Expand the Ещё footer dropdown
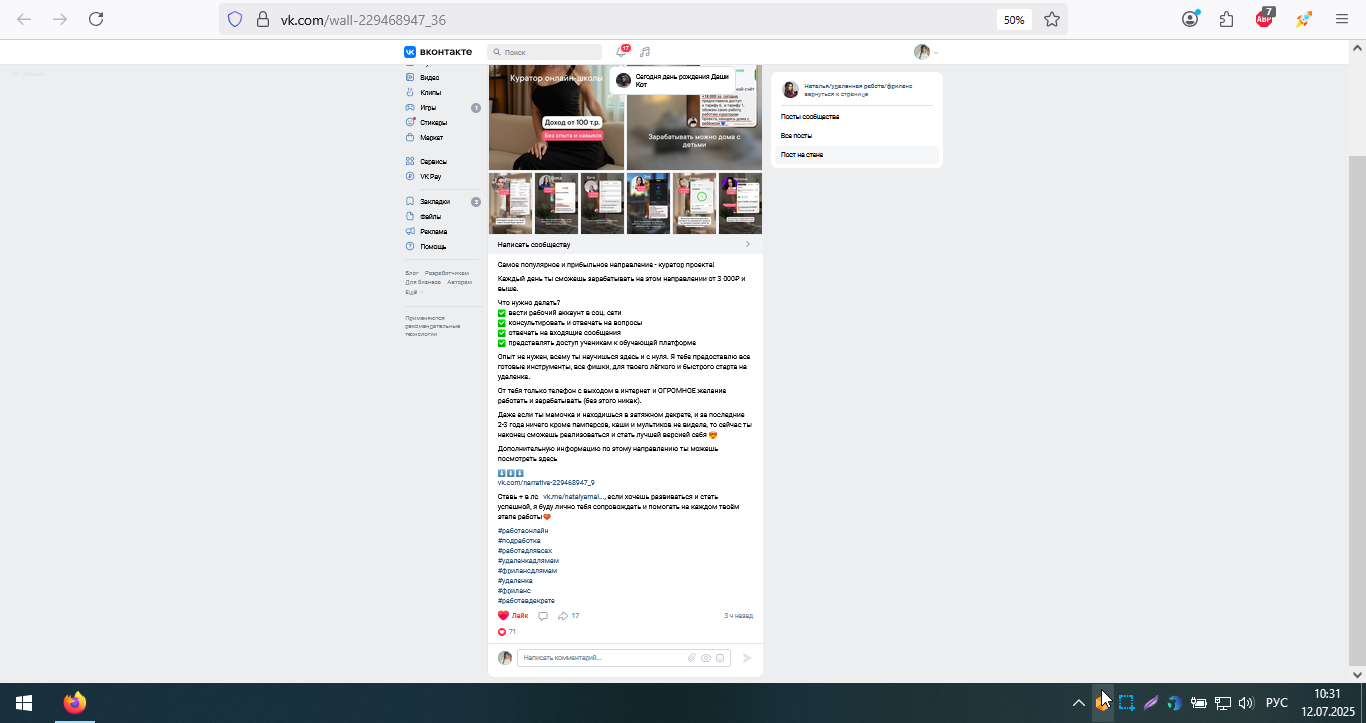Screen dimensions: 1366x723 tap(413, 292)
